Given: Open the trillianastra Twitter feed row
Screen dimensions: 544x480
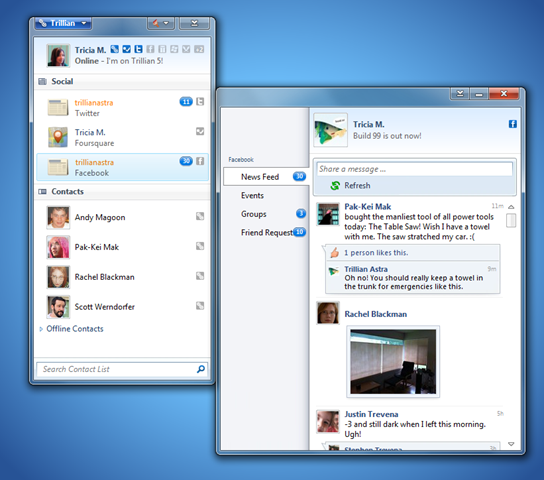Looking at the screenshot, I should [x=122, y=108].
